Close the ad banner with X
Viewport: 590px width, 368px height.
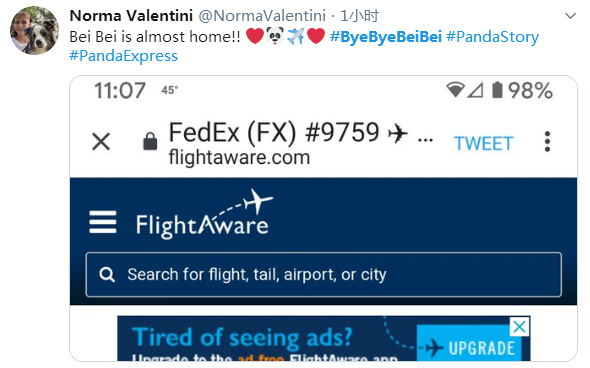[520, 327]
